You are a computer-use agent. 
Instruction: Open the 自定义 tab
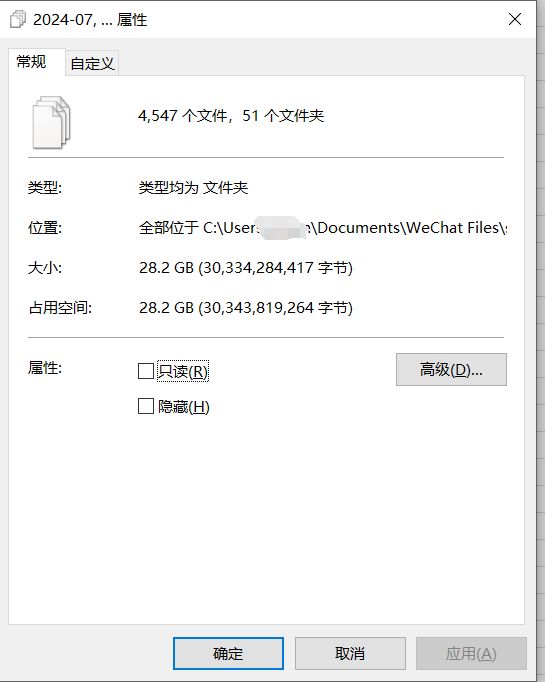coord(92,64)
